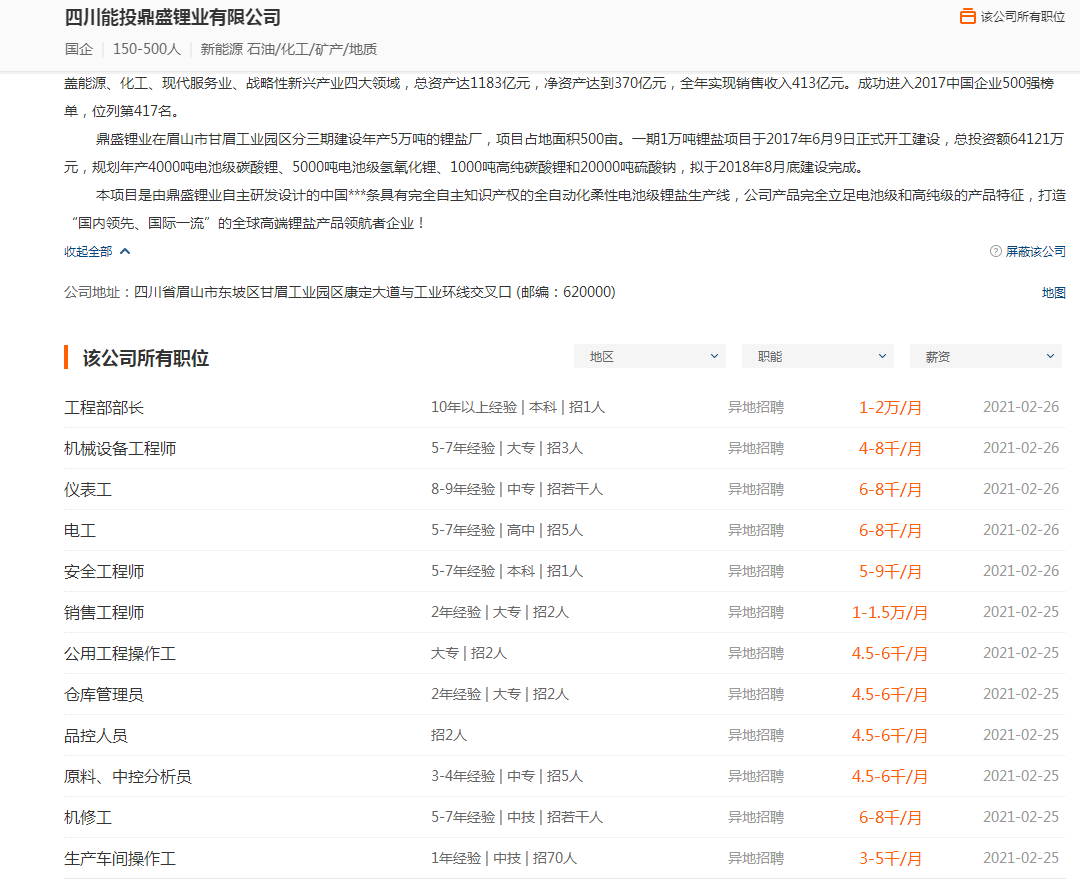Screen dimensions: 1080x886
Task: Click 1年经验 | 中技 | 招70人 requirements text
Action: [x=503, y=858]
